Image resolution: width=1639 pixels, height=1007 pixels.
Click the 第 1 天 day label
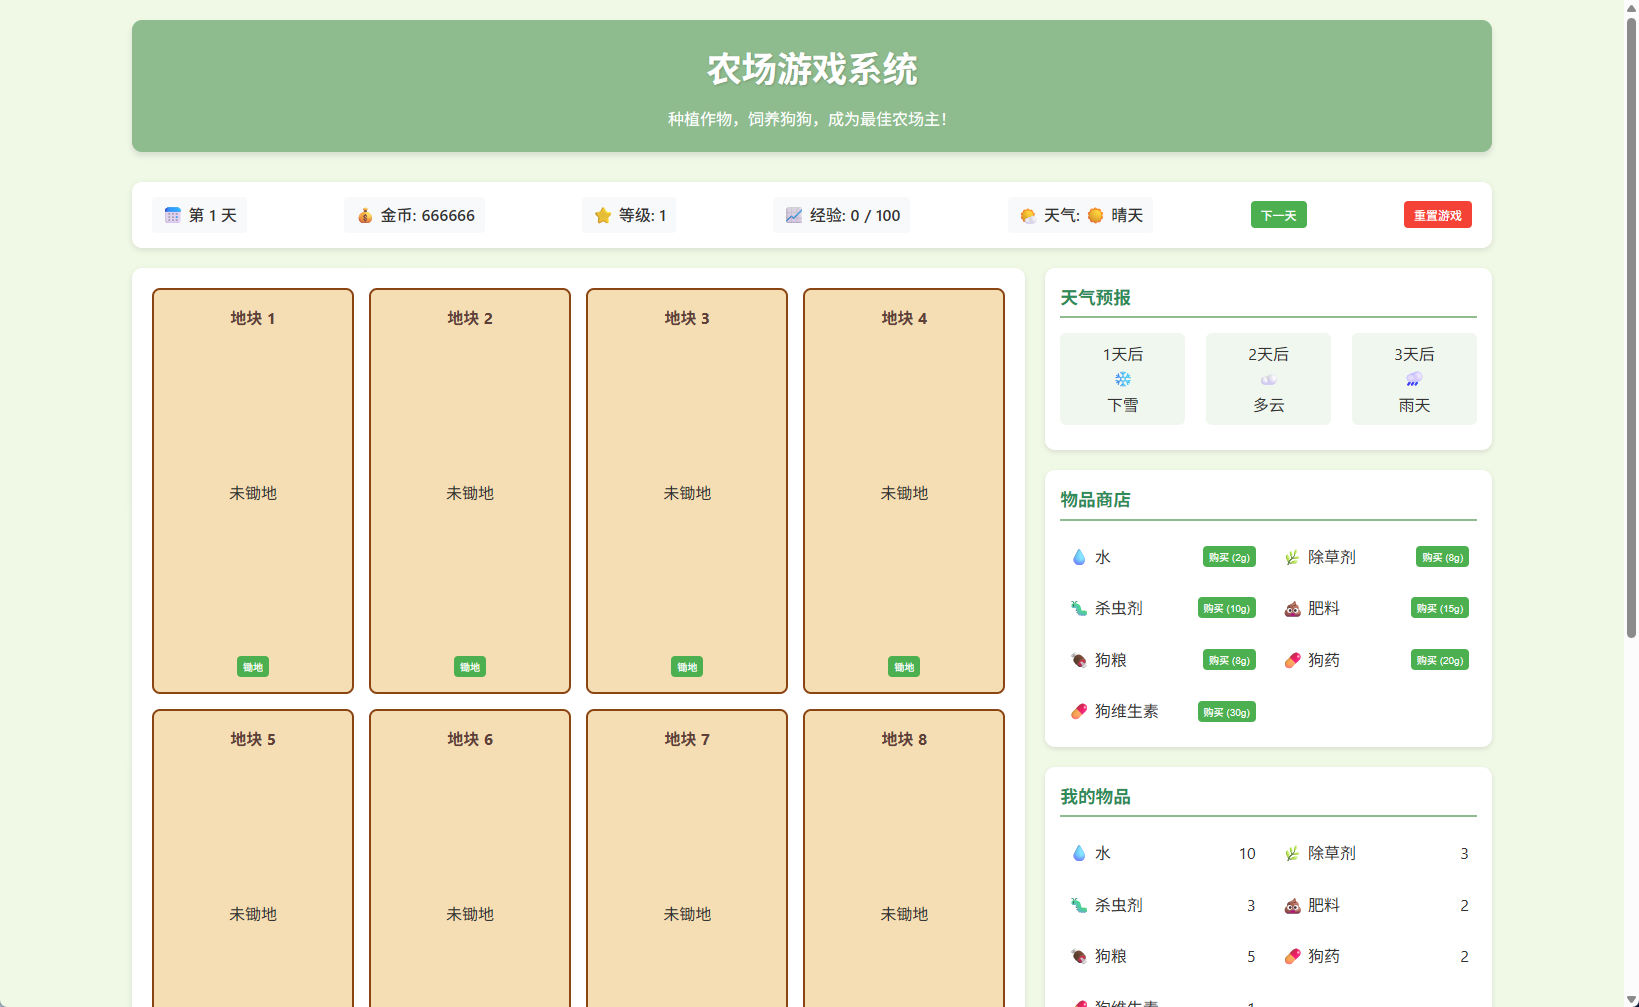[213, 215]
